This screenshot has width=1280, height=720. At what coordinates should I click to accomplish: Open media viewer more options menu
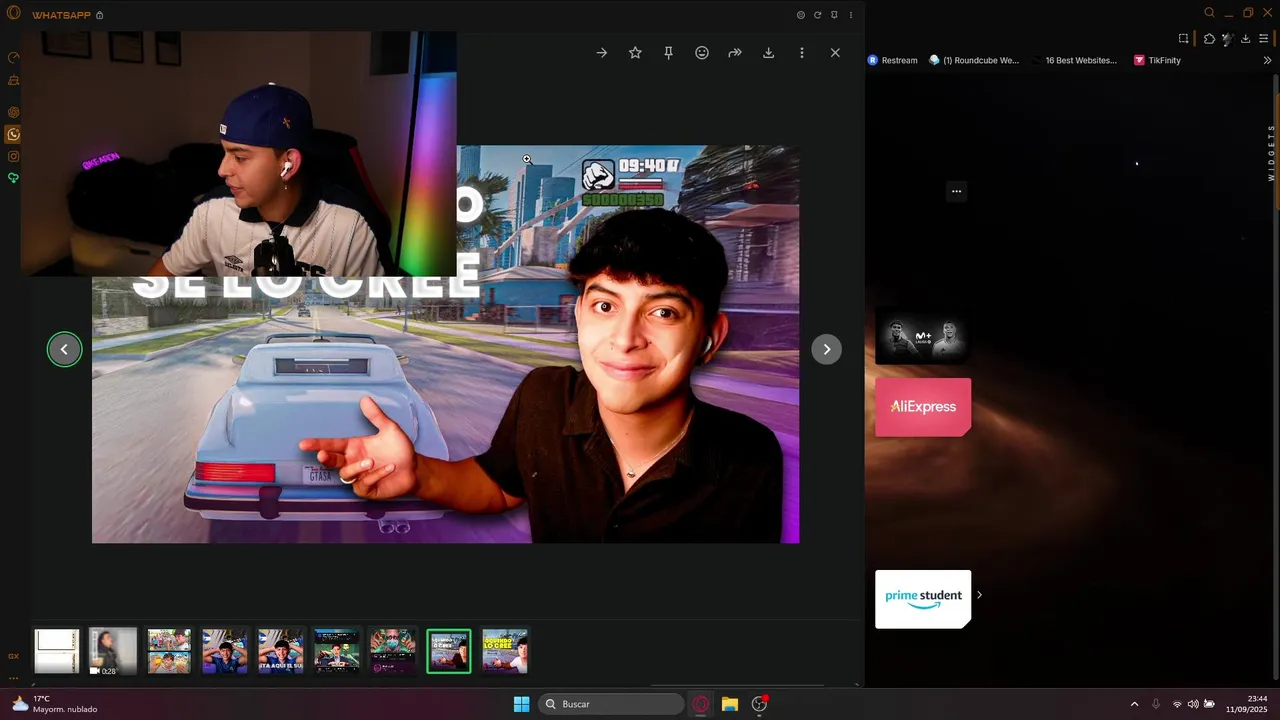(802, 53)
